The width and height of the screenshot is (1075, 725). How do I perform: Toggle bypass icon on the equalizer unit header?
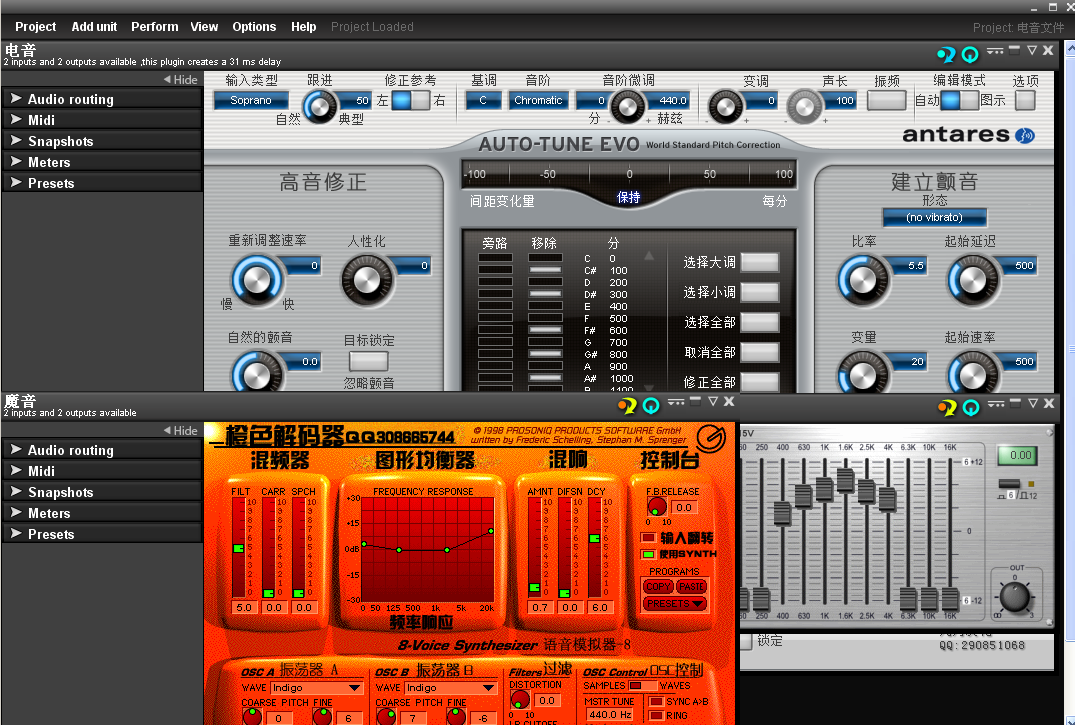(x=947, y=407)
